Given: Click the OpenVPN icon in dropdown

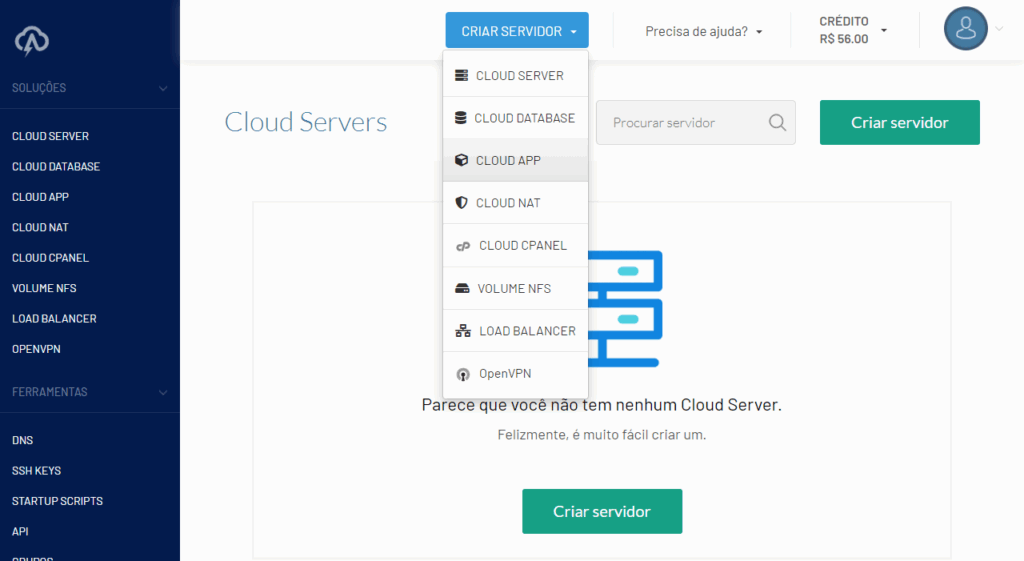Looking at the screenshot, I should (462, 375).
